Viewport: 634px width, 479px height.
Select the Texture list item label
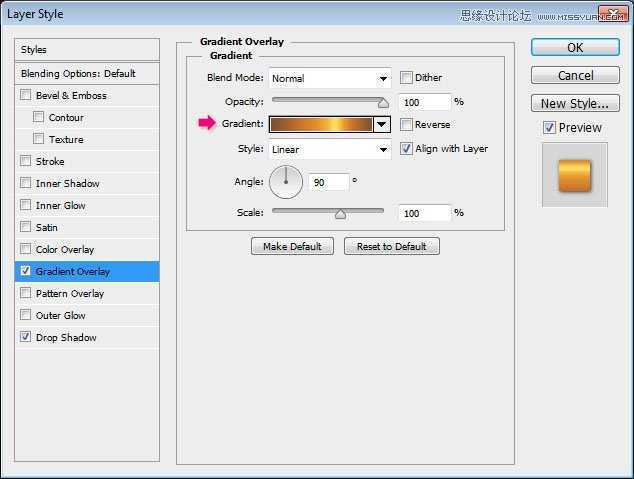tap(66, 139)
